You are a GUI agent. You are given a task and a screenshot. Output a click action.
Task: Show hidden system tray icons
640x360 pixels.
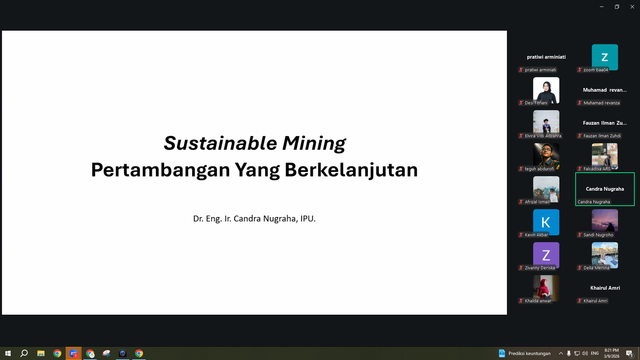(x=561, y=353)
